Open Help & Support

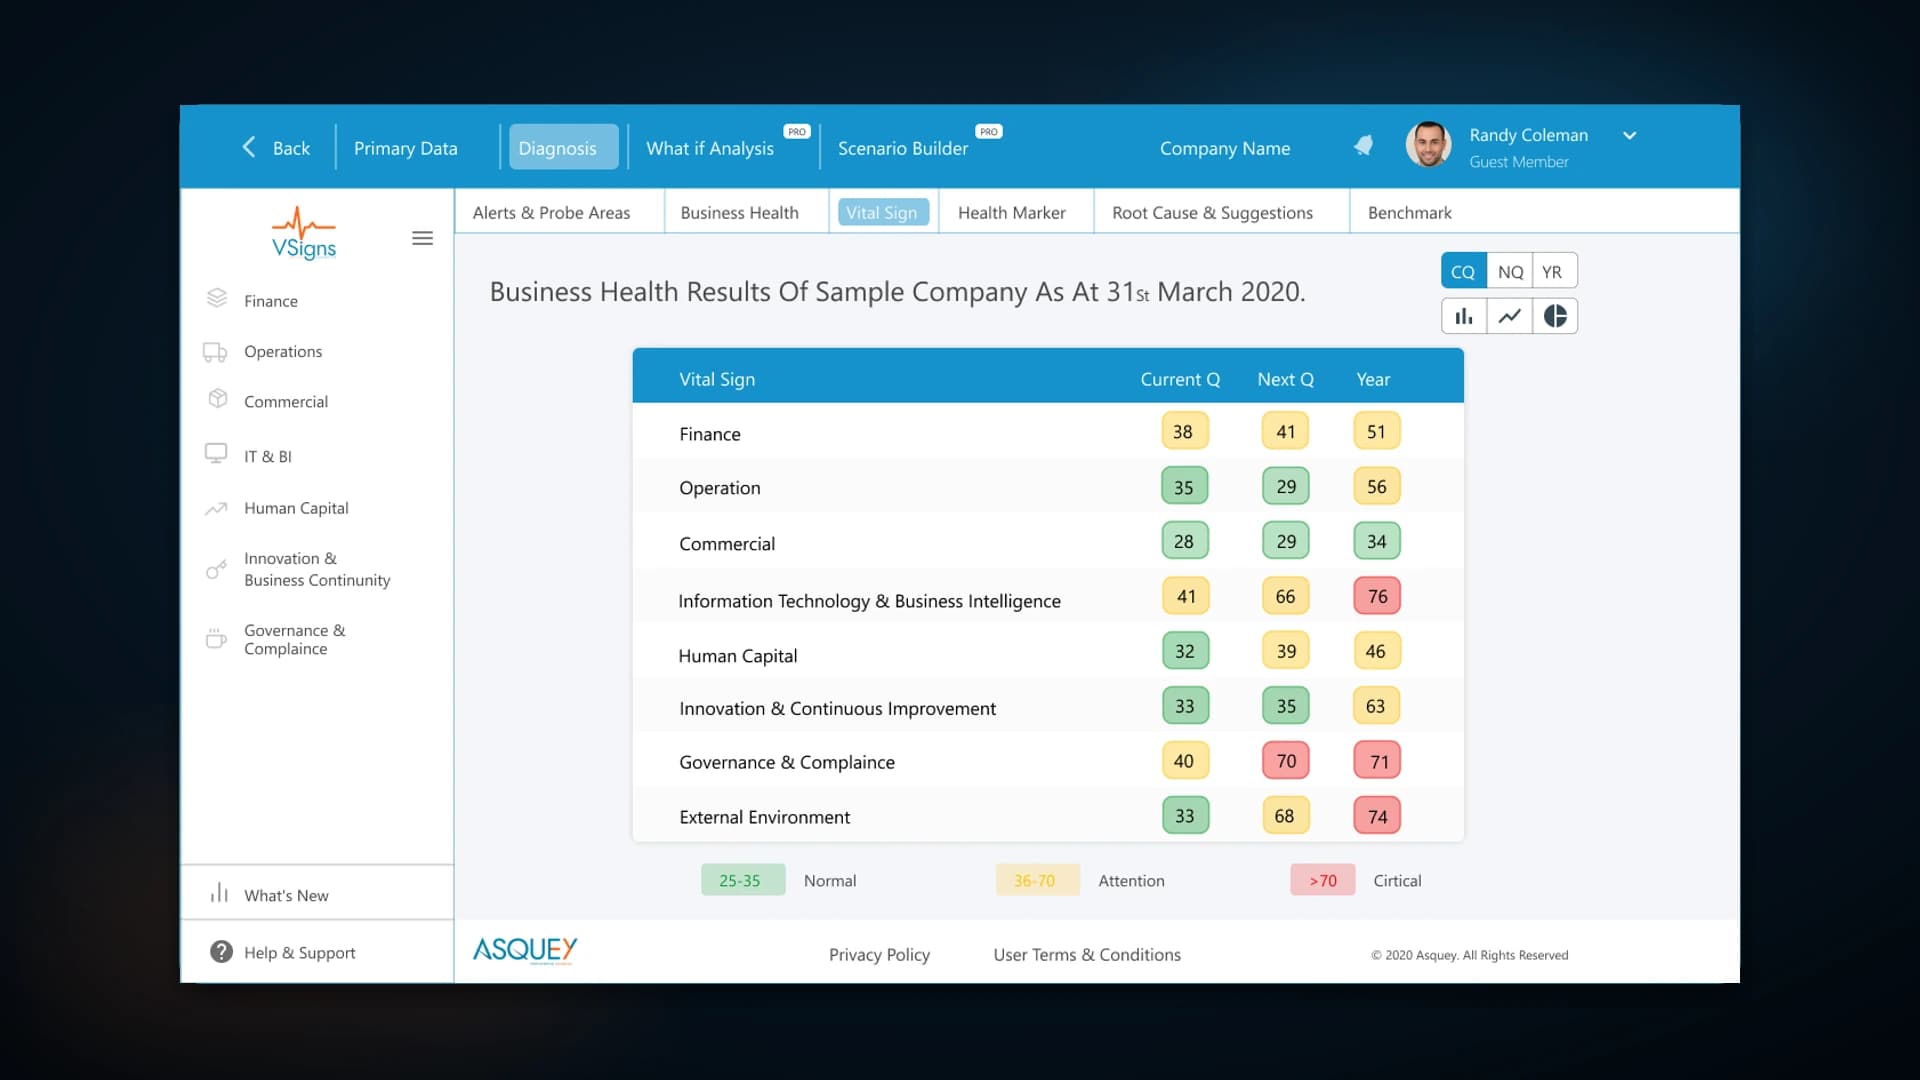pyautogui.click(x=300, y=953)
